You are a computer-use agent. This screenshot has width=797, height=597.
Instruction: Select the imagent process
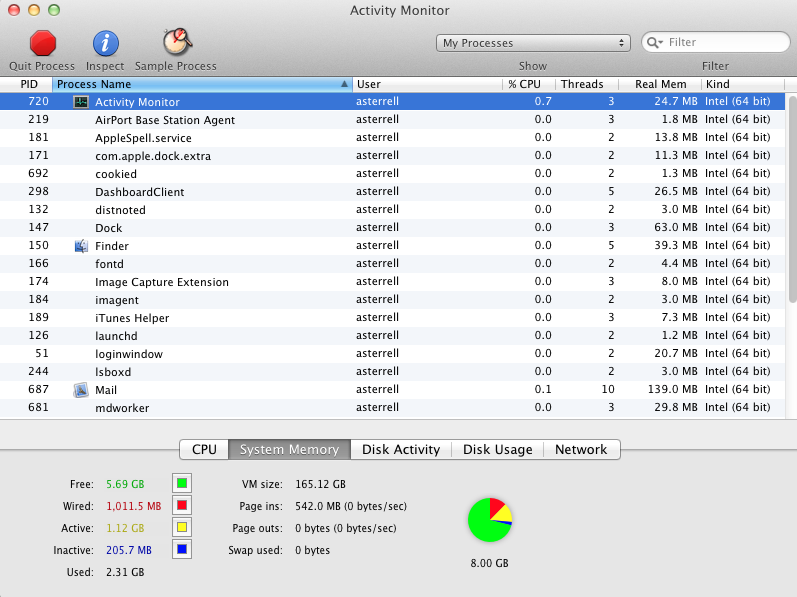[392, 300]
